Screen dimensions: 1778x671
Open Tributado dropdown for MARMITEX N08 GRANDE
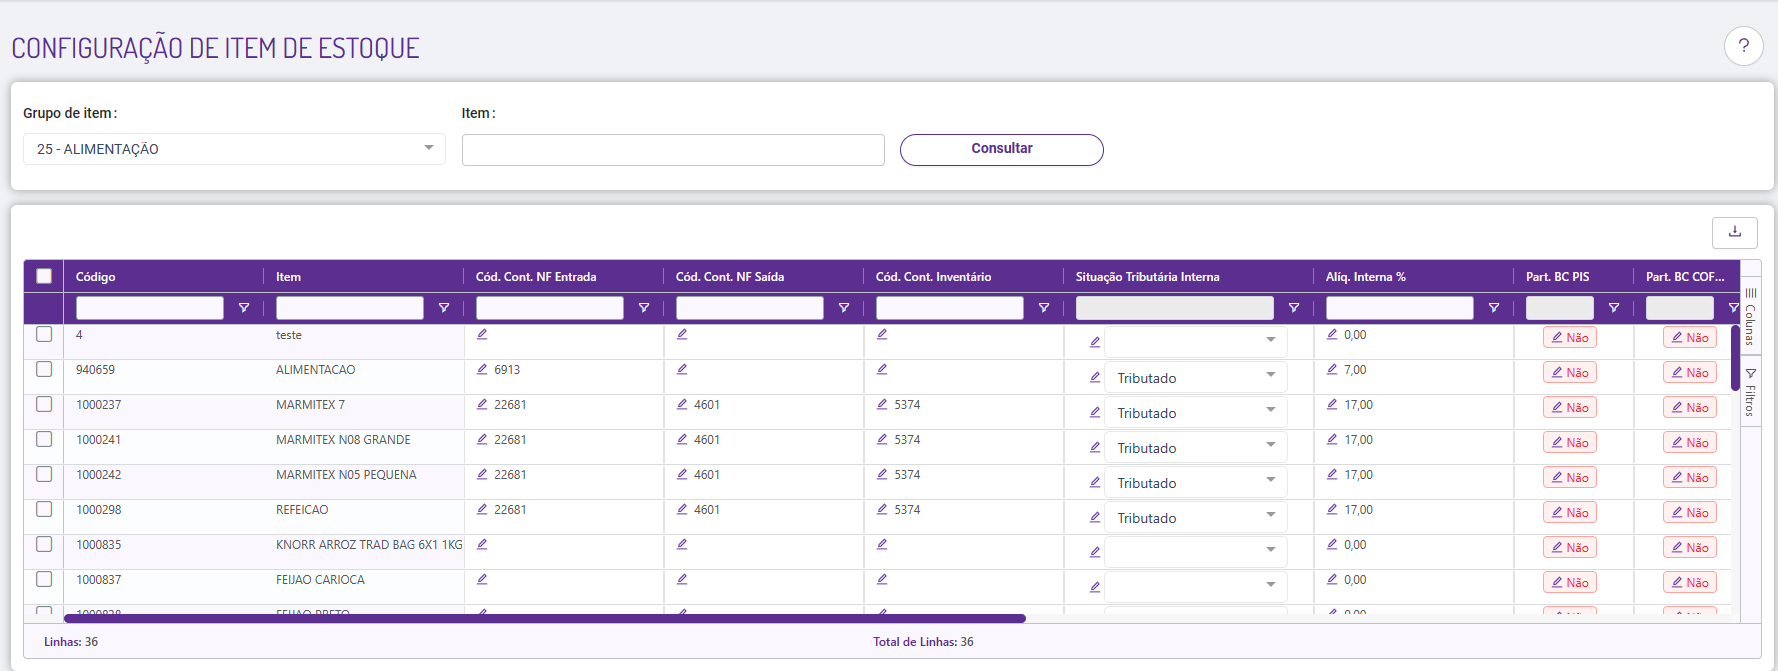pyautogui.click(x=1196, y=447)
